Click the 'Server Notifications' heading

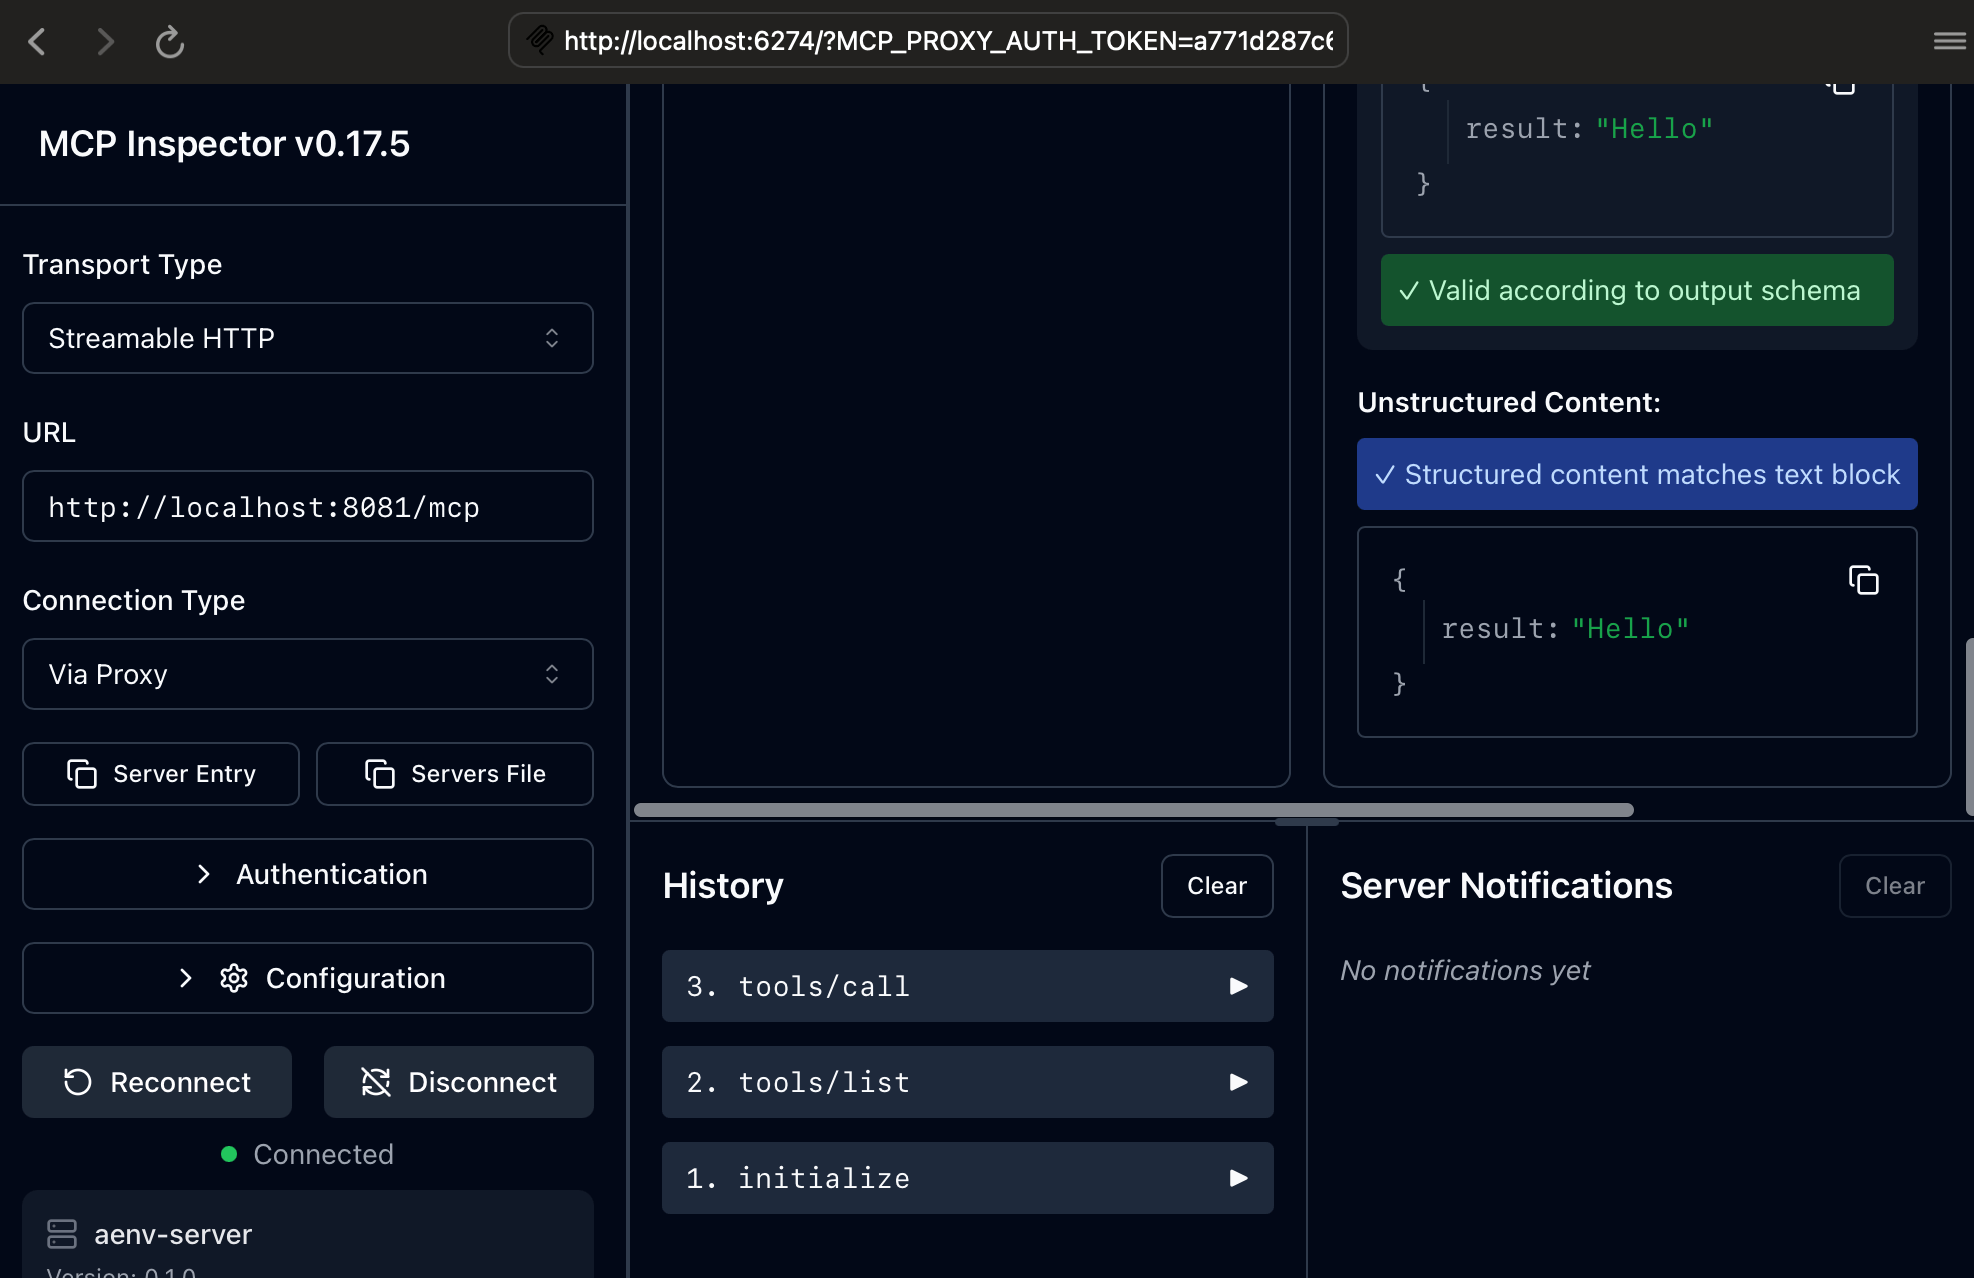tap(1506, 886)
